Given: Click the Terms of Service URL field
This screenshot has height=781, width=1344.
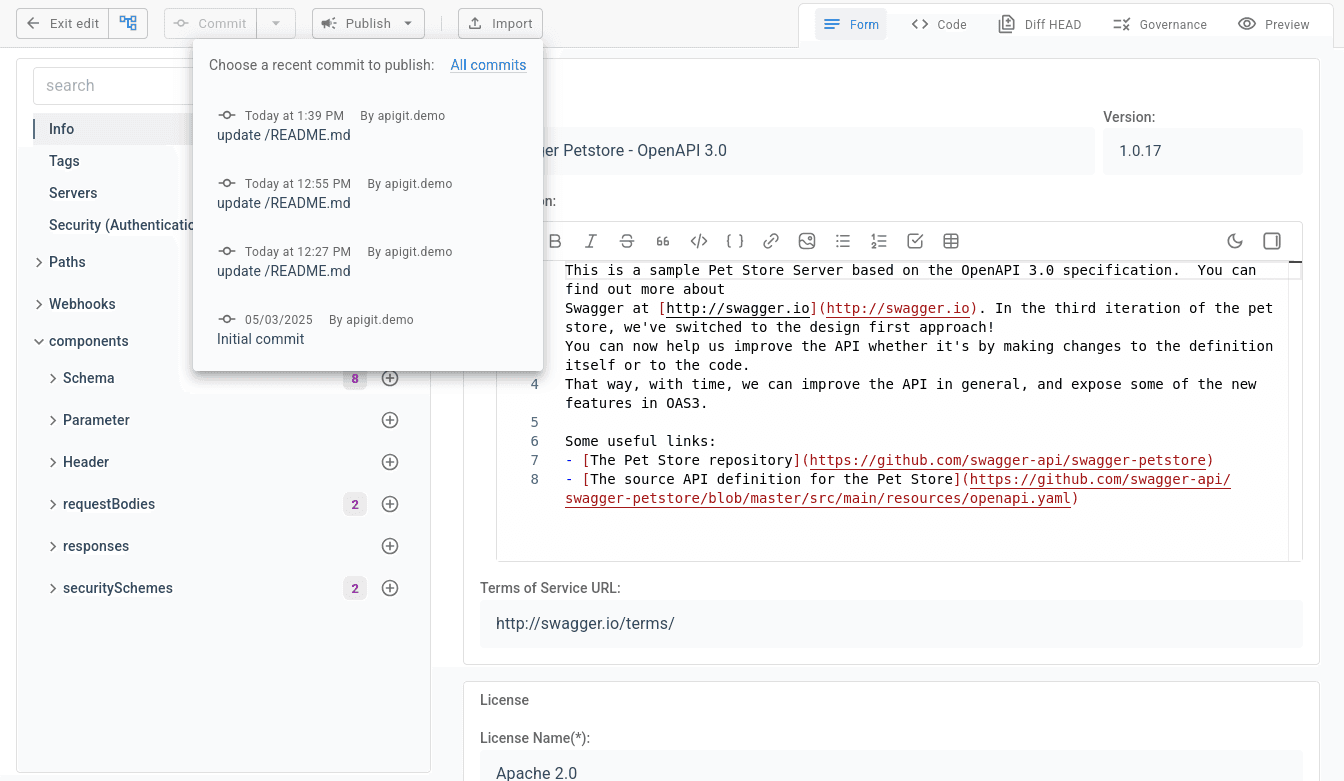Looking at the screenshot, I should click(891, 623).
